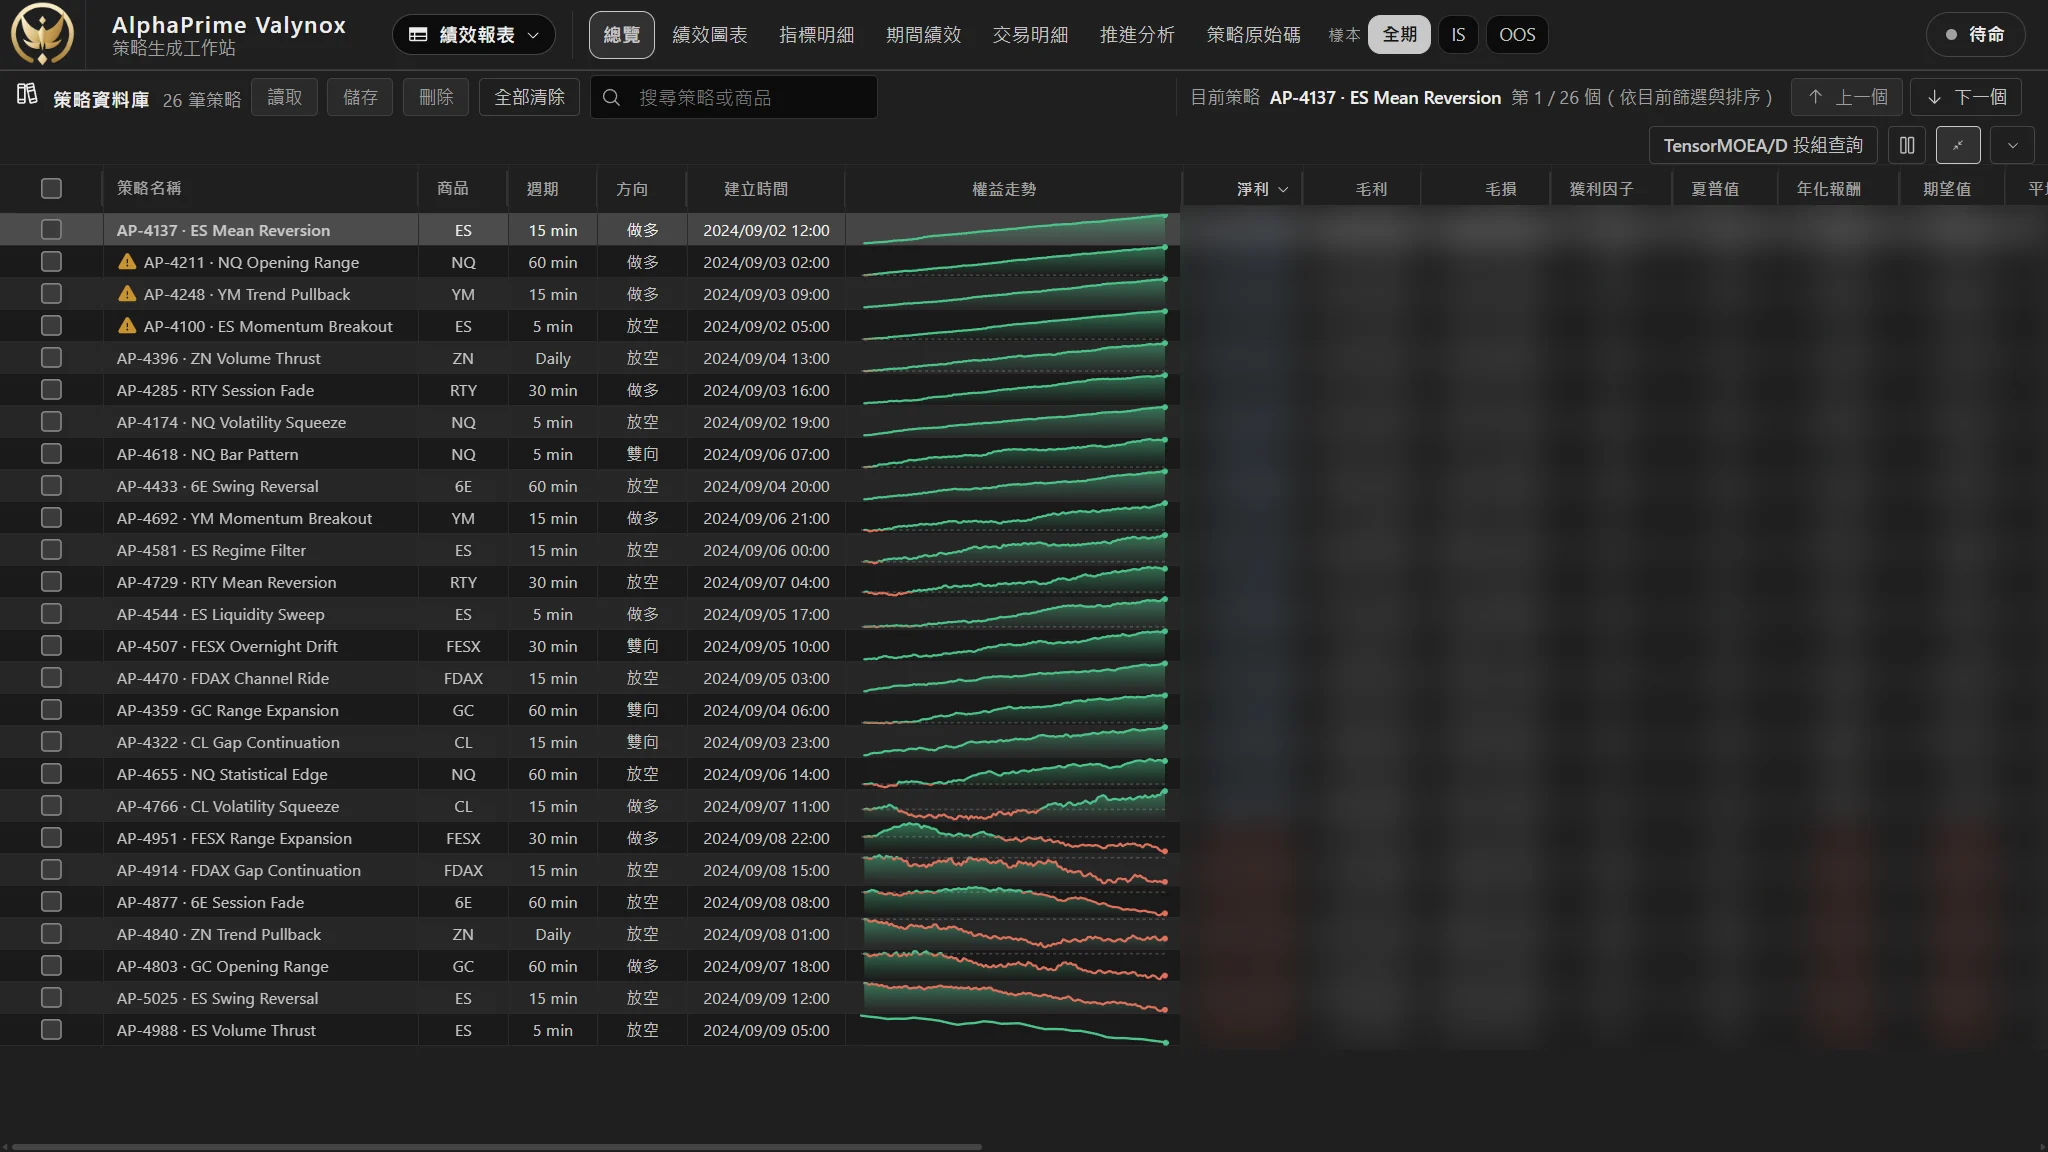Select the IS sample button
Screen dimensions: 2048x1152
click(x=1458, y=35)
